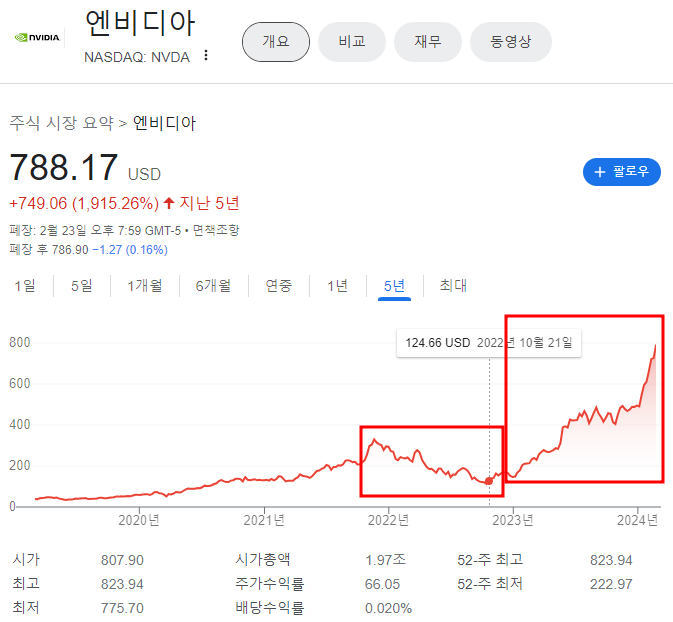Open the three-dot menu beside NASDAQ: NVDA

click(x=206, y=55)
